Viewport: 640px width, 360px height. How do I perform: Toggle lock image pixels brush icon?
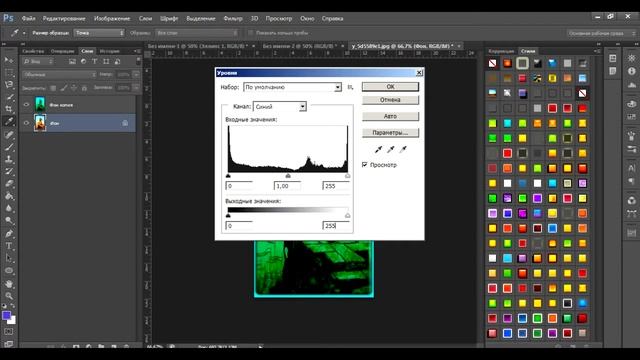(x=64, y=88)
